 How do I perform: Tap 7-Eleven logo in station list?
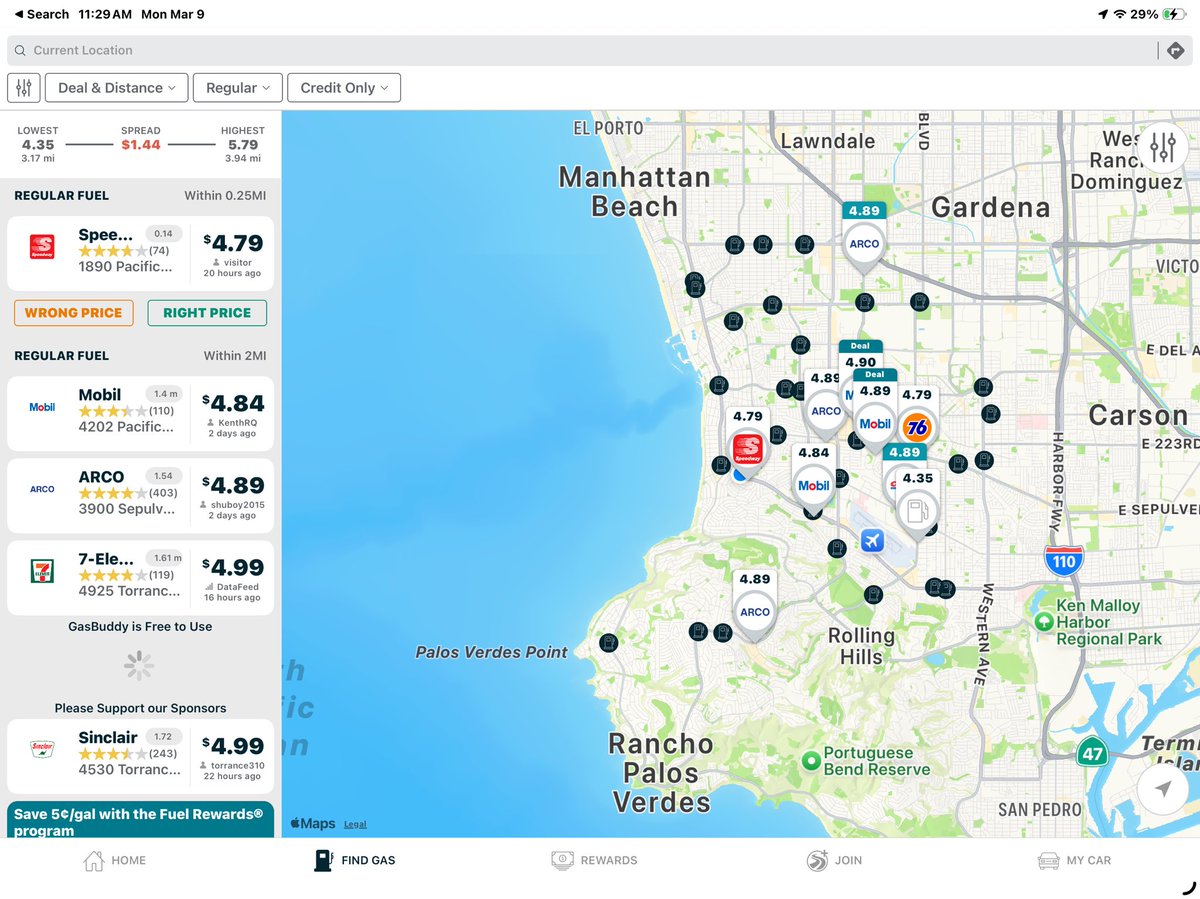42,571
